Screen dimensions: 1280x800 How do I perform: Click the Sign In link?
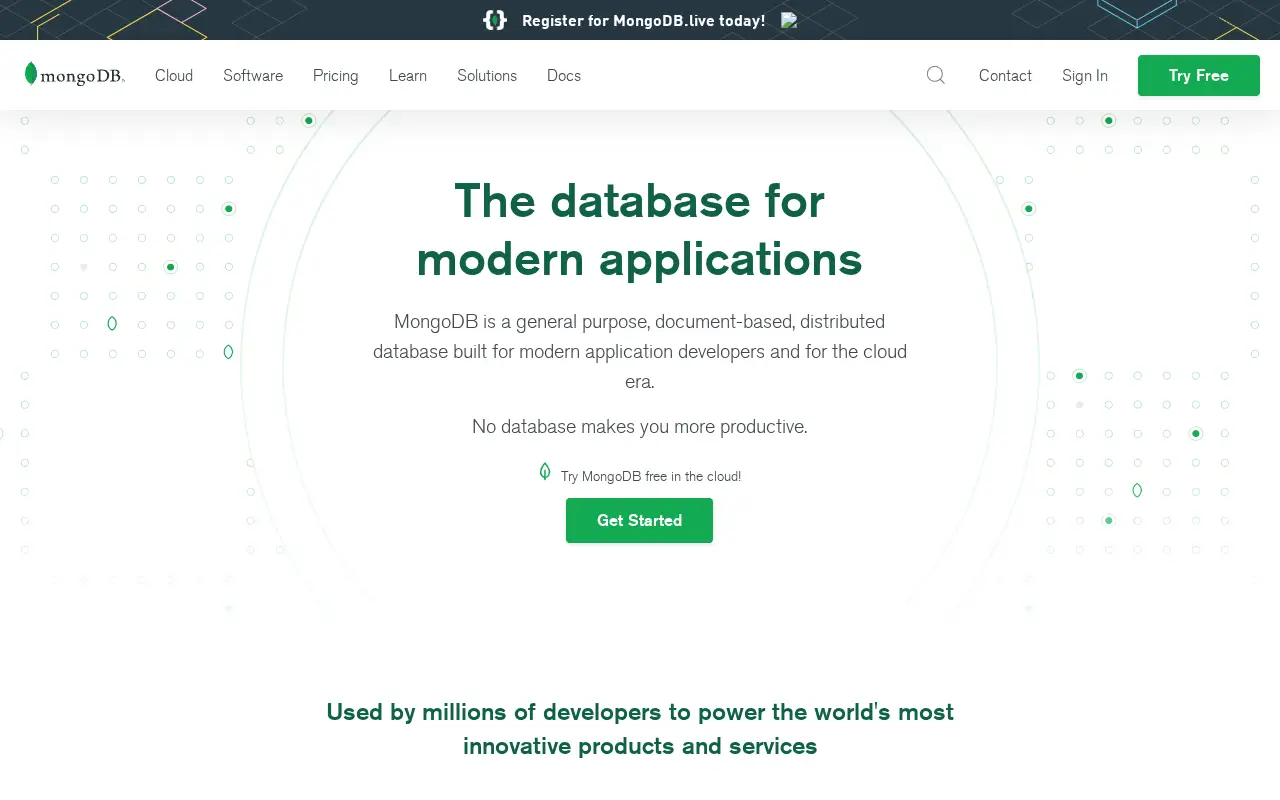click(1085, 75)
